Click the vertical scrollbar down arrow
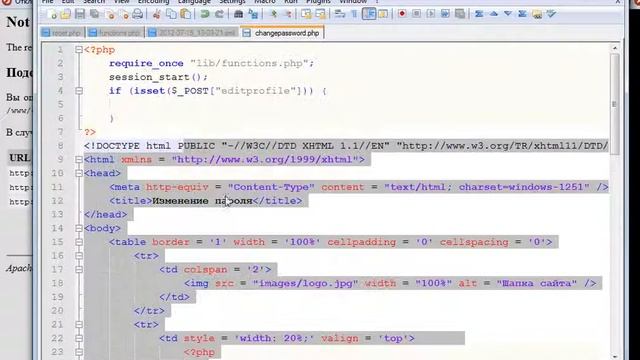 pyautogui.click(x=615, y=356)
